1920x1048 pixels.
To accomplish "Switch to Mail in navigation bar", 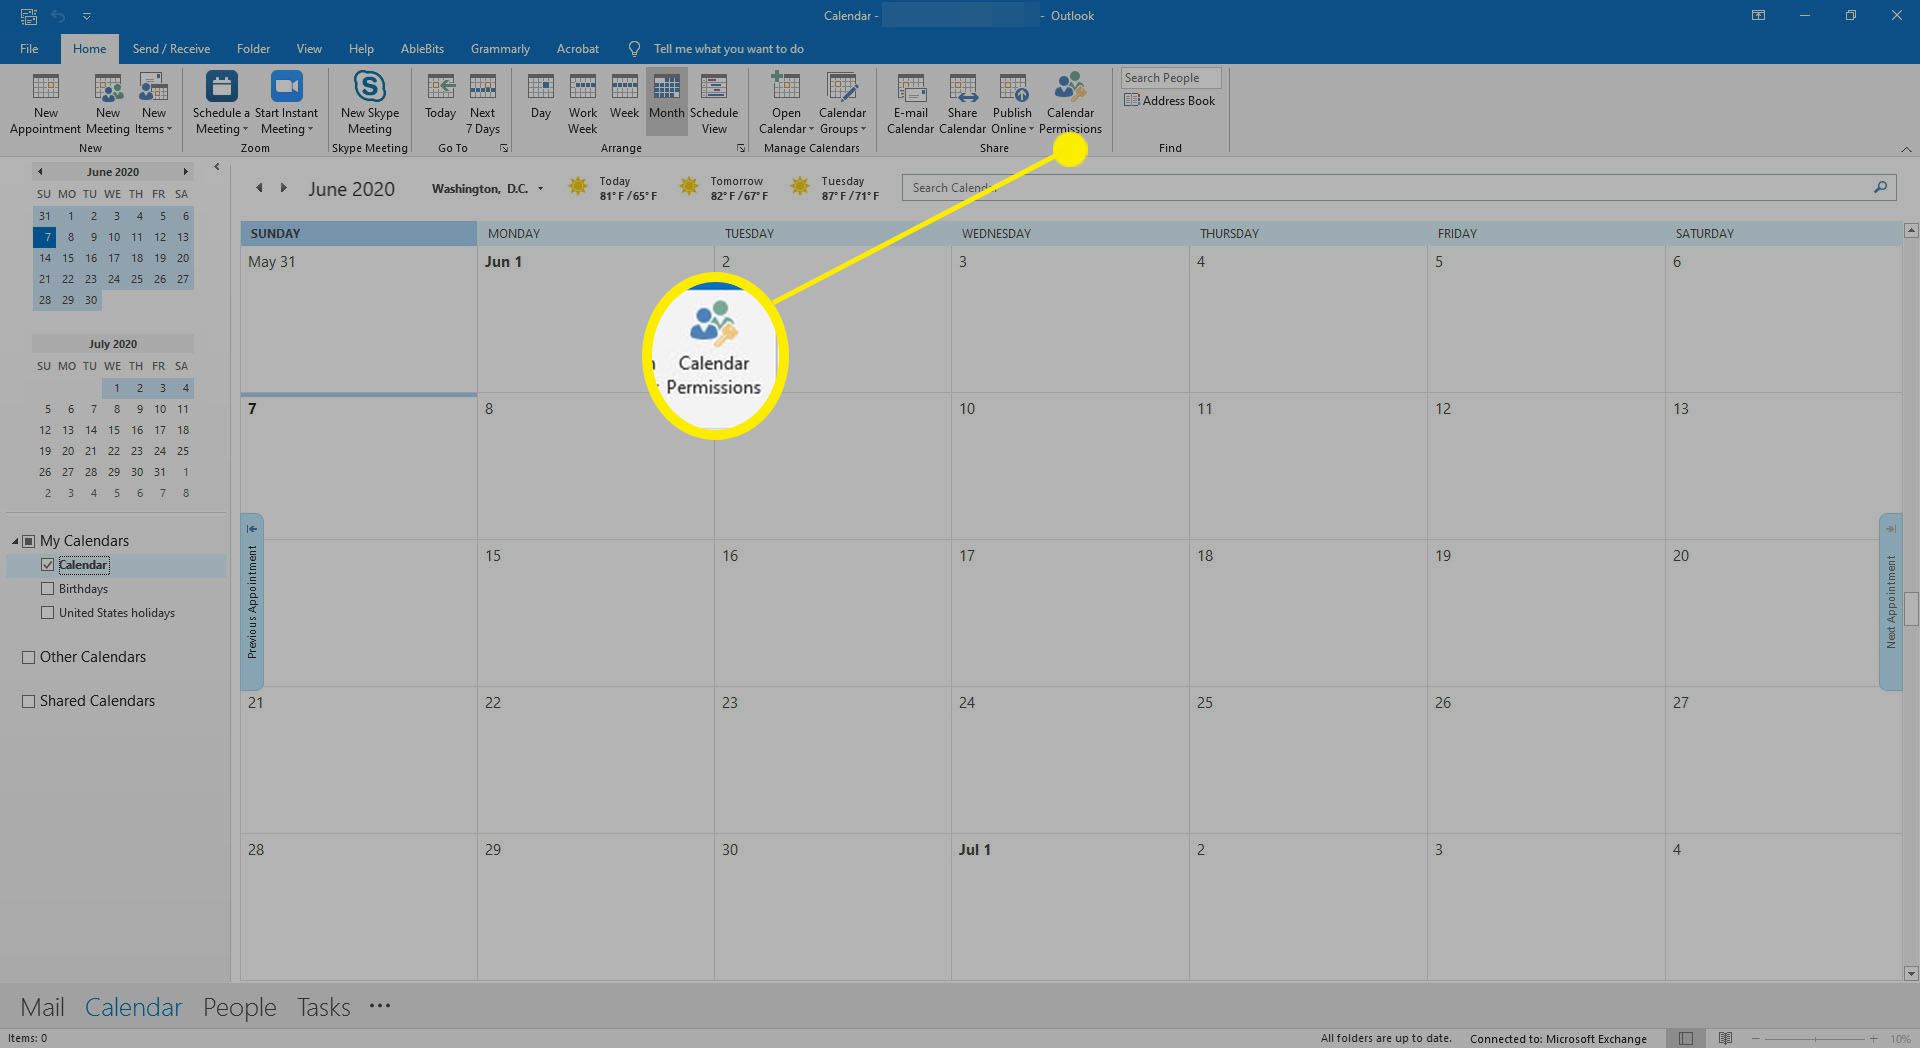I will (x=42, y=1008).
